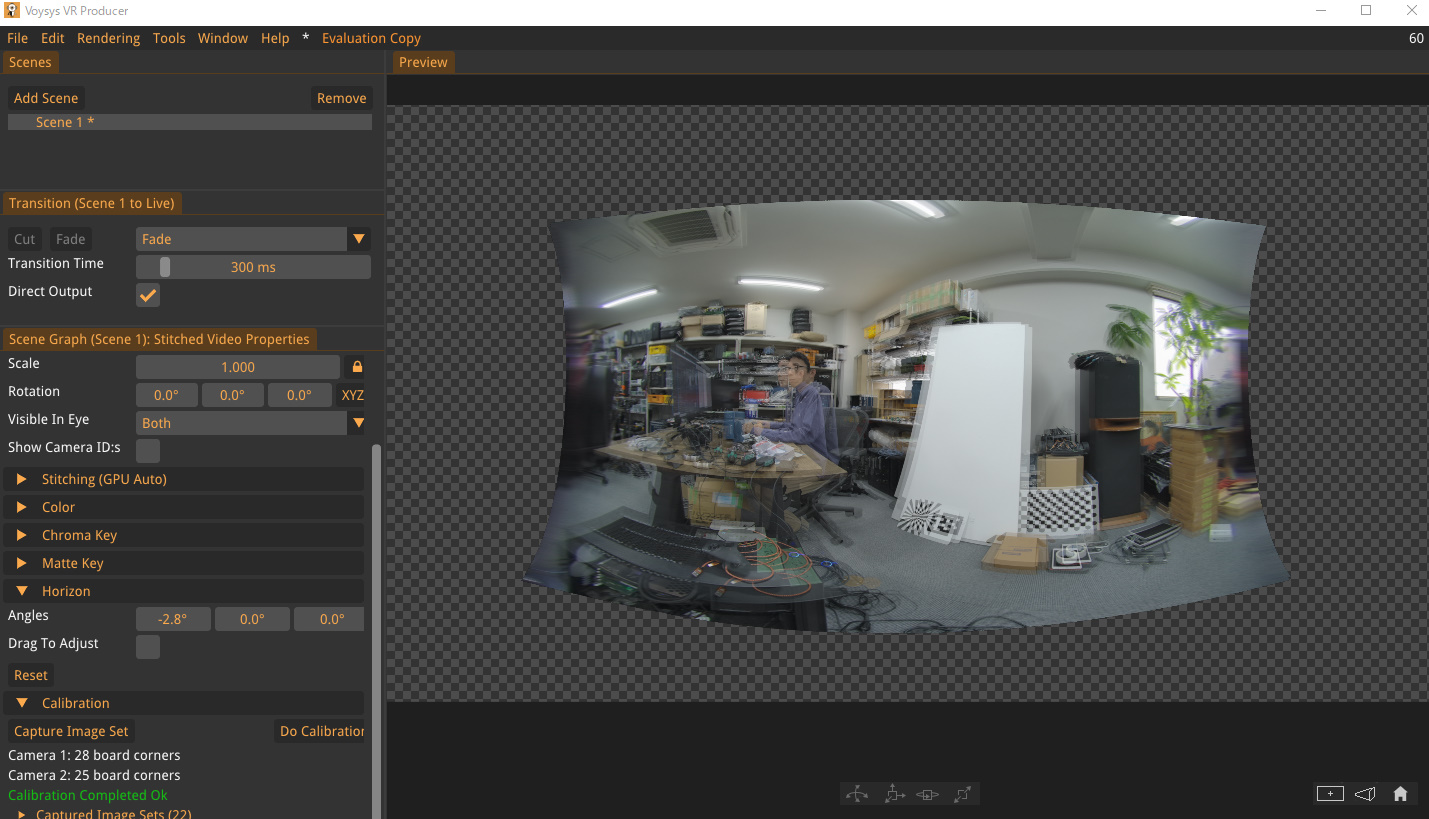Select the orbit-around-object gizmo icon
The width and height of the screenshot is (1429, 819).
pyautogui.click(x=928, y=794)
